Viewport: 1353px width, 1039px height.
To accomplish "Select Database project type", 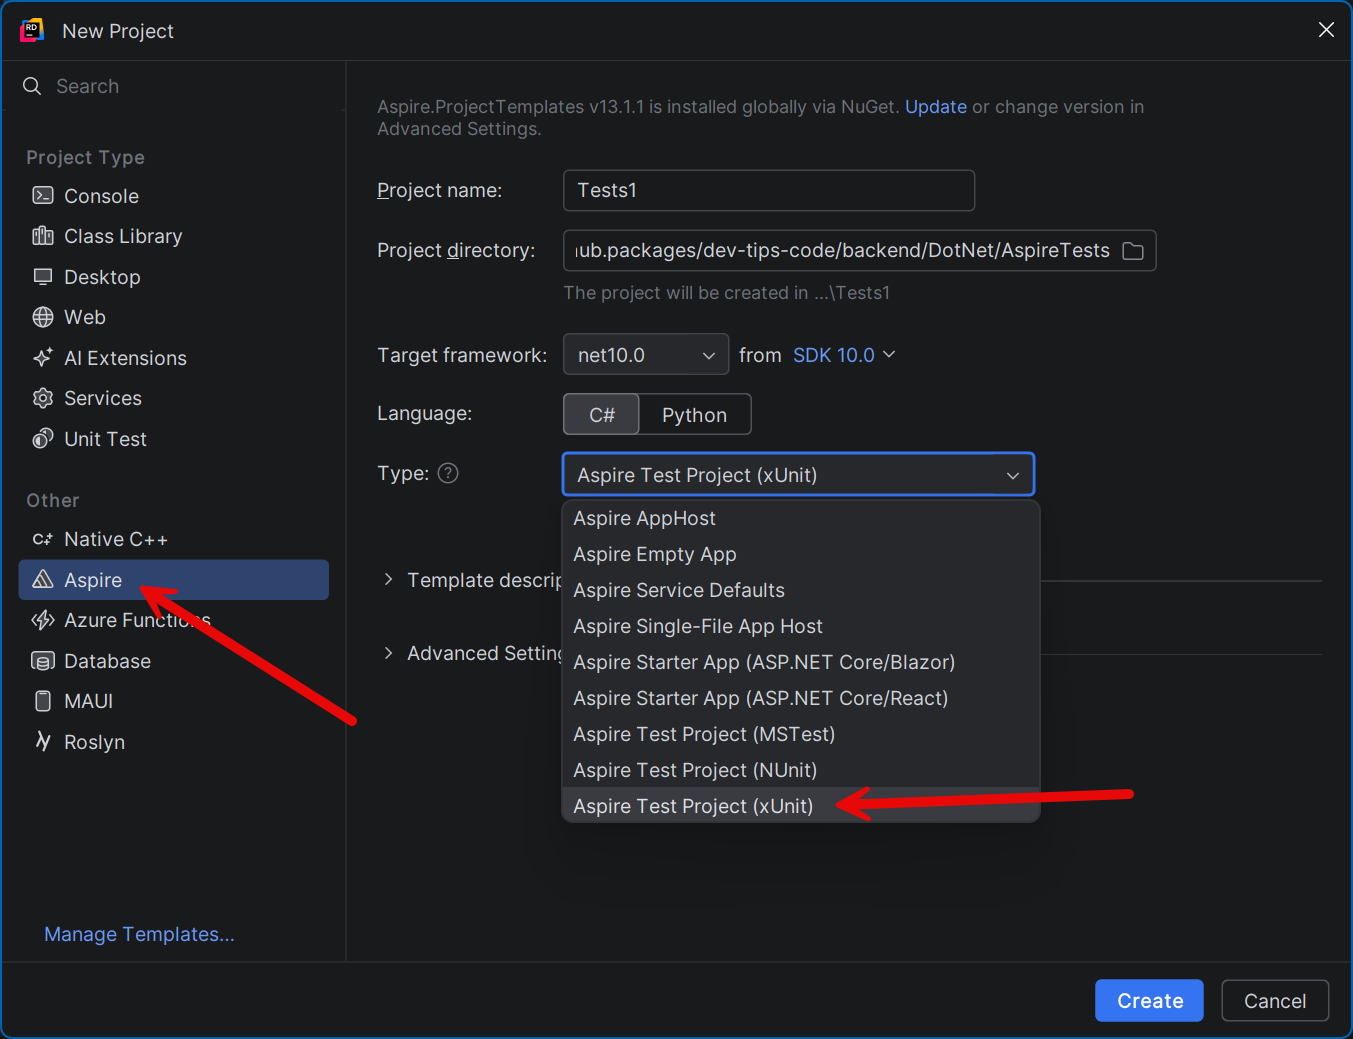I will point(174,661).
